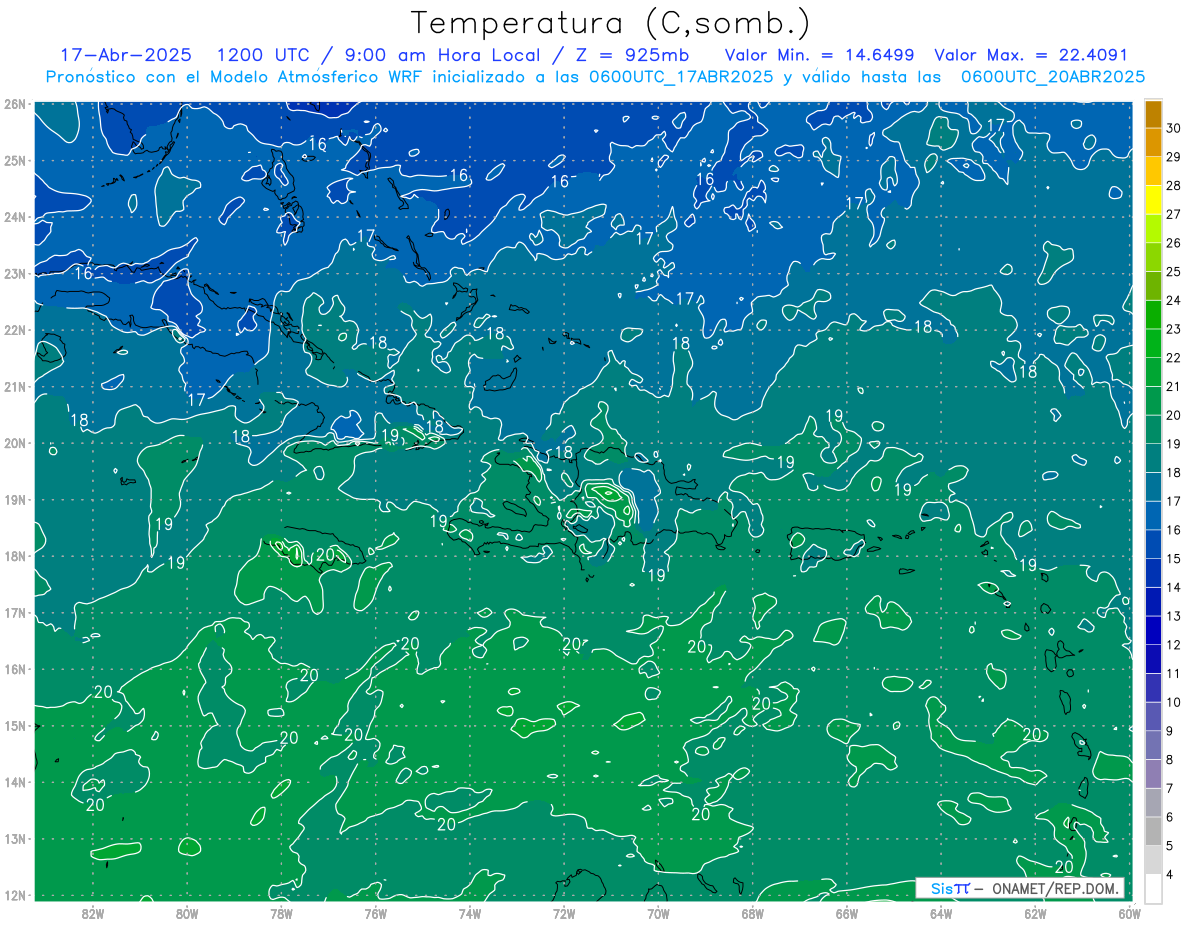Click 'Valor Min. = 14.6499' text
This screenshot has height=927, width=1200.
click(x=818, y=55)
